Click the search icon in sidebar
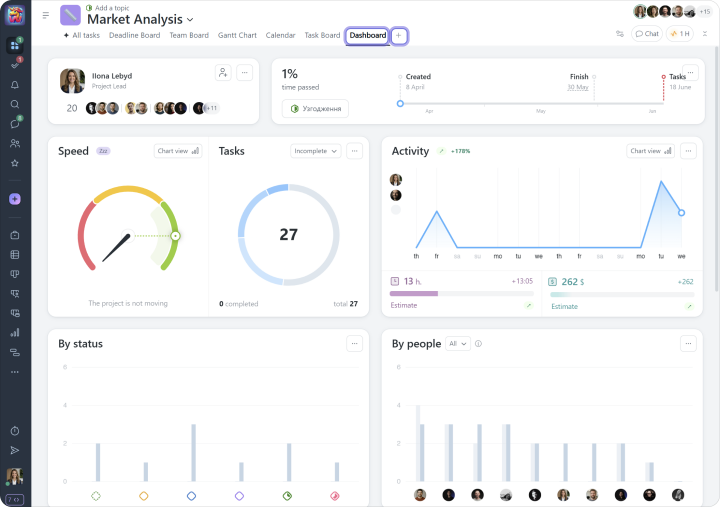720x507 pixels. click(15, 104)
